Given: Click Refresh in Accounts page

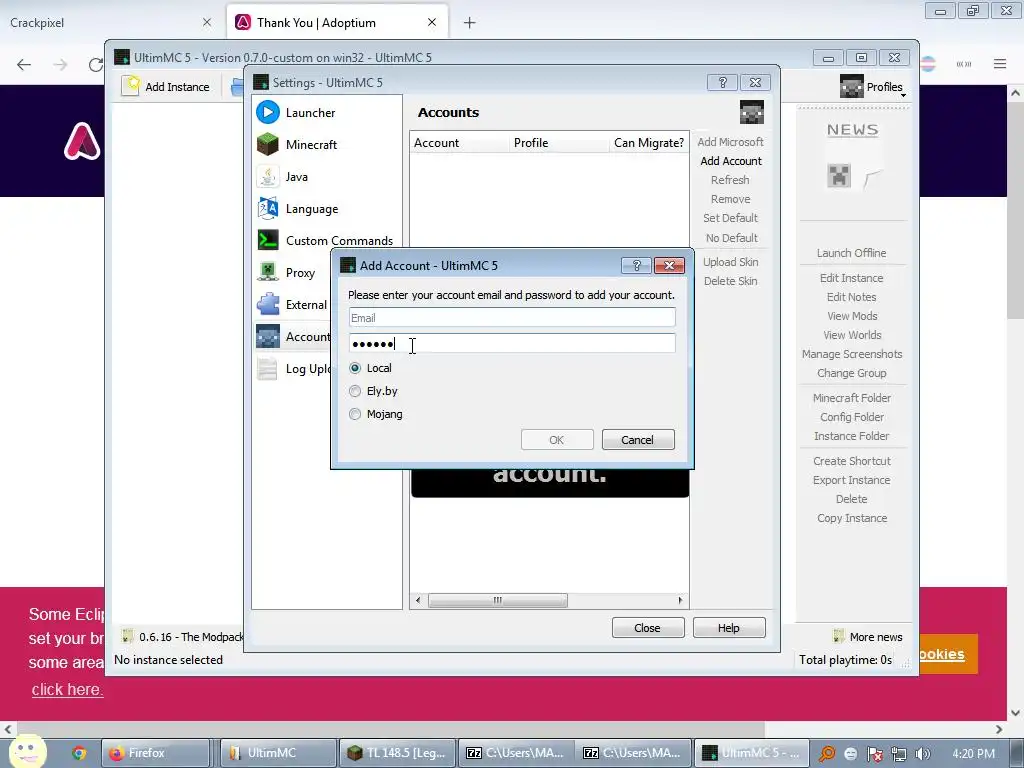Looking at the screenshot, I should click(x=730, y=180).
